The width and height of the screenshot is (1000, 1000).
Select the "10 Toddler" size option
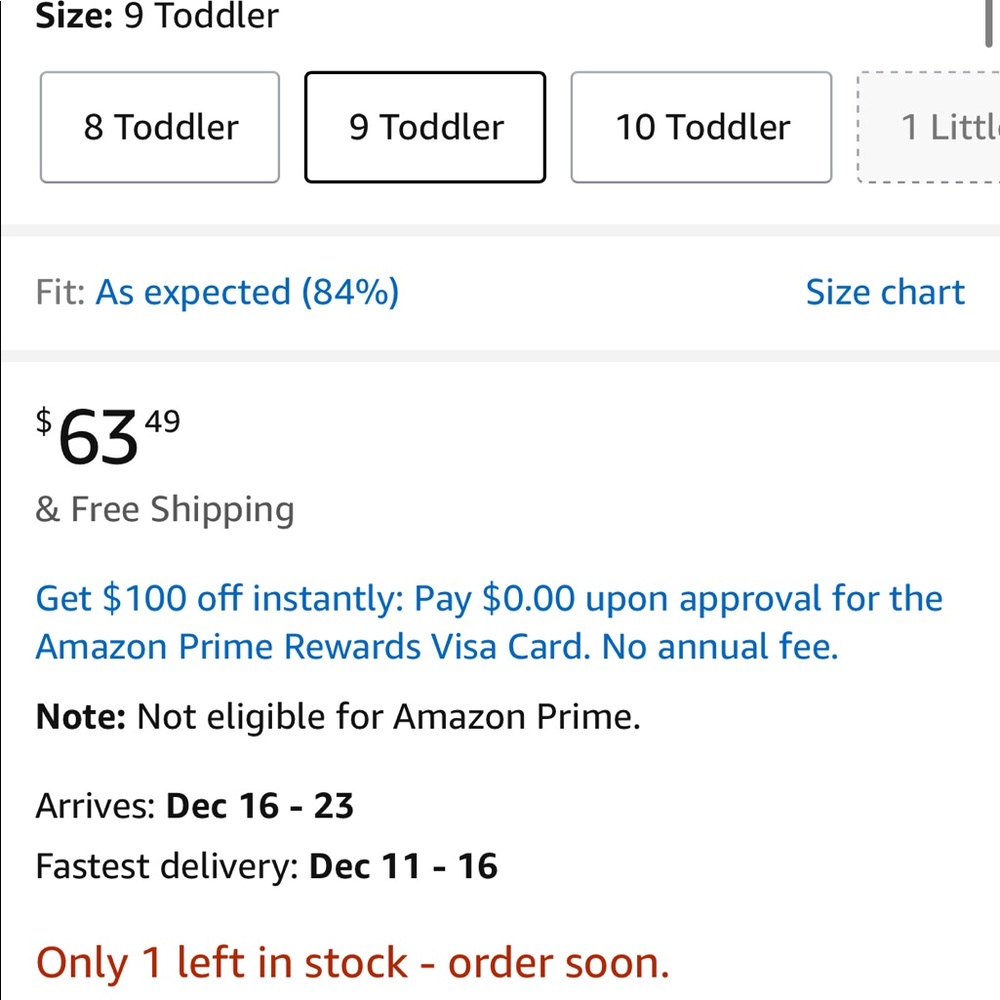pyautogui.click(x=700, y=127)
